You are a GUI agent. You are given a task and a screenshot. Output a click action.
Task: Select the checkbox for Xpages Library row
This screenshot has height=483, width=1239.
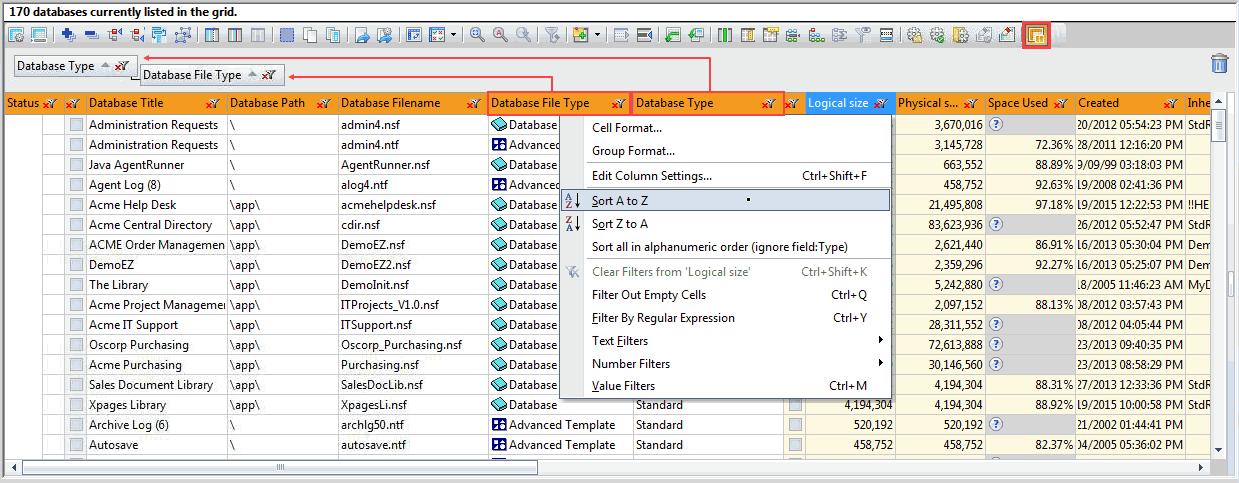coord(76,405)
